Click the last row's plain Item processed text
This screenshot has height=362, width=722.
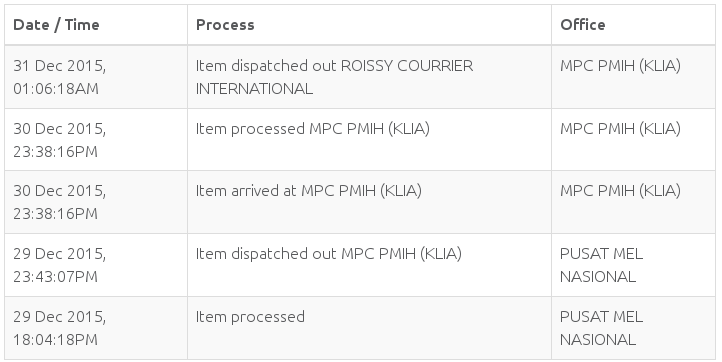[x=250, y=317]
